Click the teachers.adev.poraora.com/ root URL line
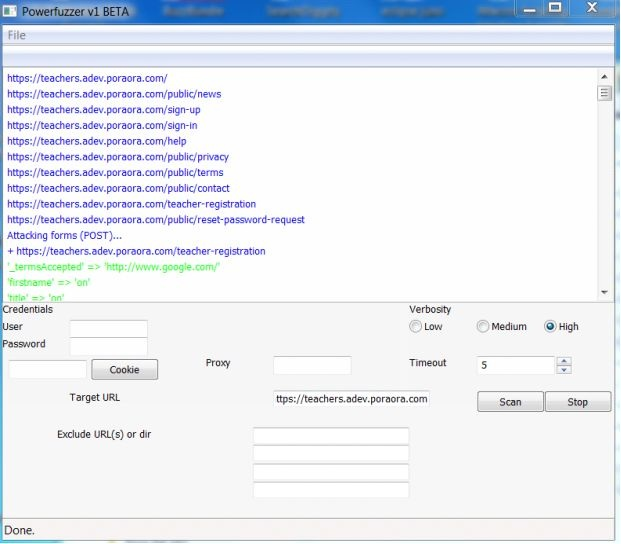The width and height of the screenshot is (621, 544). click(x=87, y=78)
